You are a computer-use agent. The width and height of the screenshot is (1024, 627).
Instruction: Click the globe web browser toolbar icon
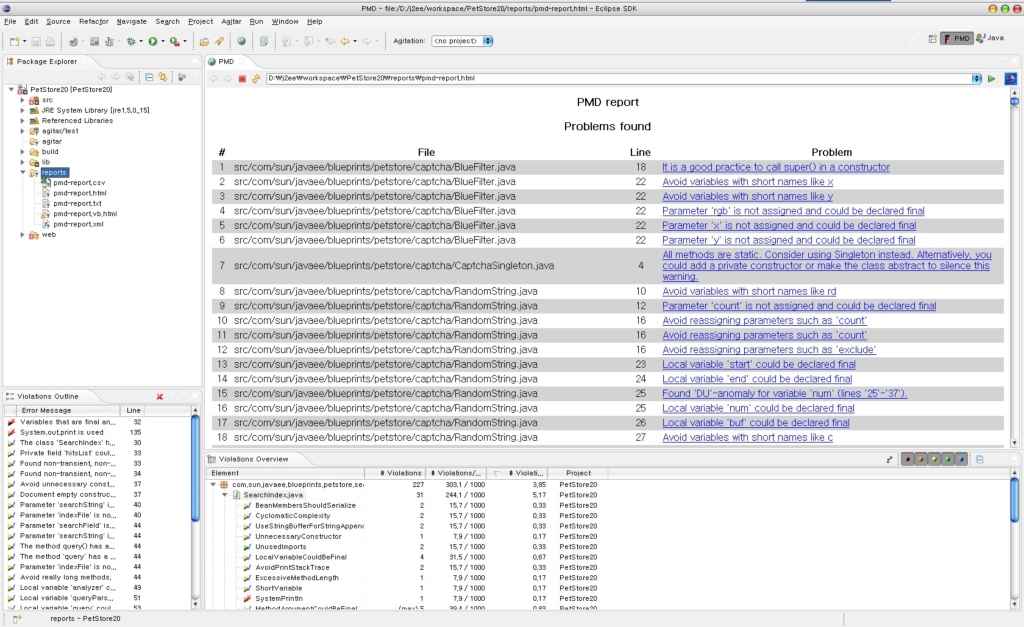coord(242,41)
